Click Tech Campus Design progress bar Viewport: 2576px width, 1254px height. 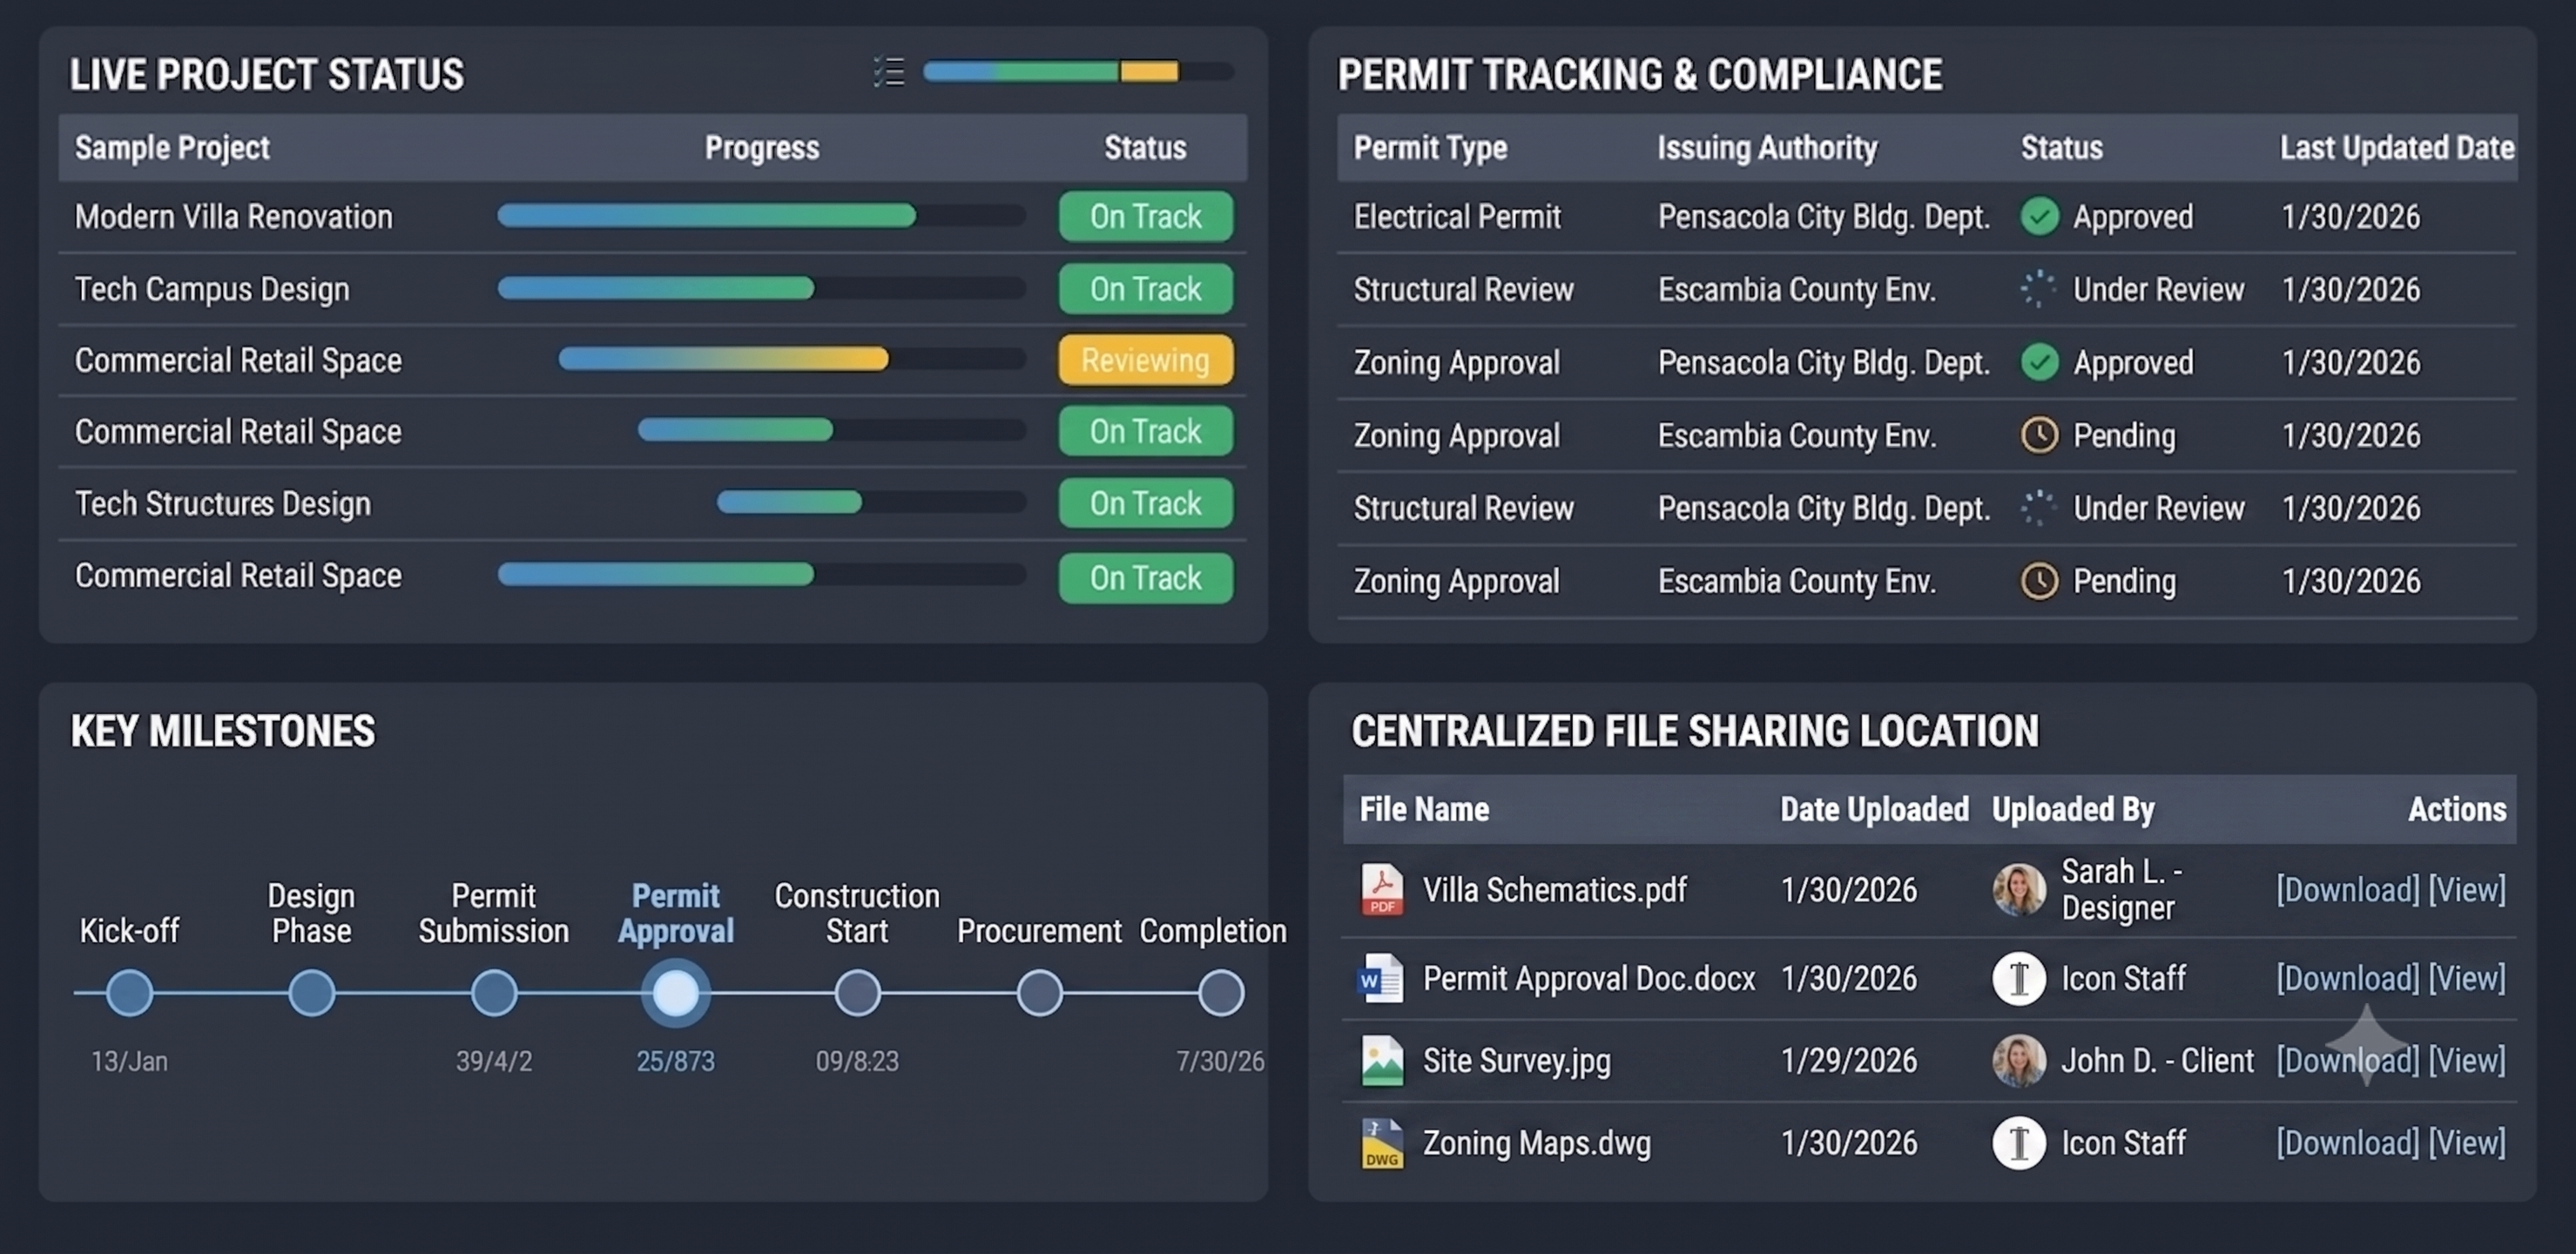(x=761, y=288)
